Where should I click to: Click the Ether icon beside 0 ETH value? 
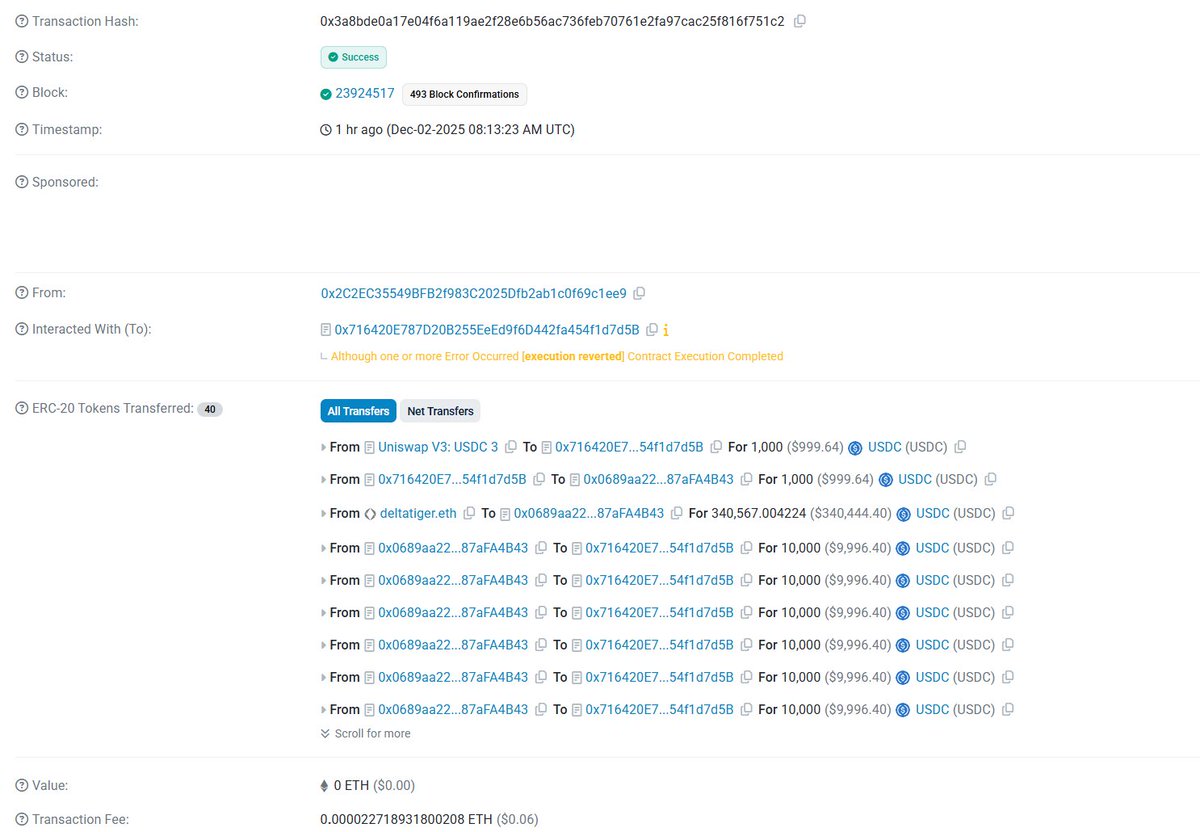click(x=324, y=786)
